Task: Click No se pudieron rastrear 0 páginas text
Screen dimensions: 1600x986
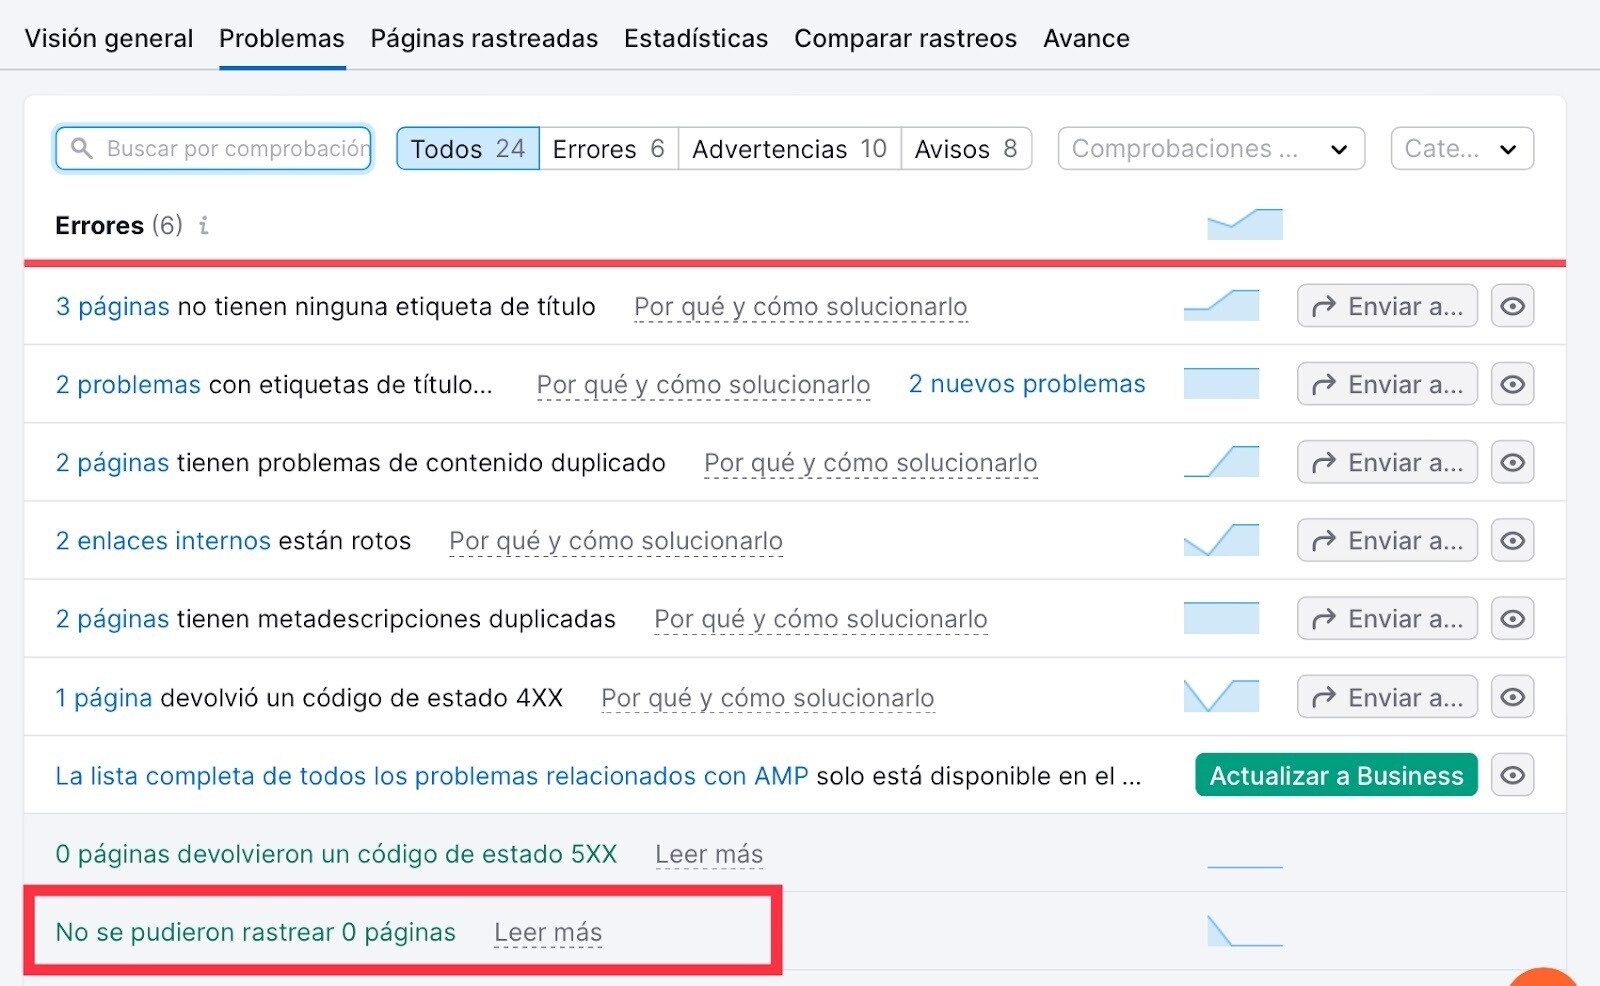Action: (x=255, y=932)
